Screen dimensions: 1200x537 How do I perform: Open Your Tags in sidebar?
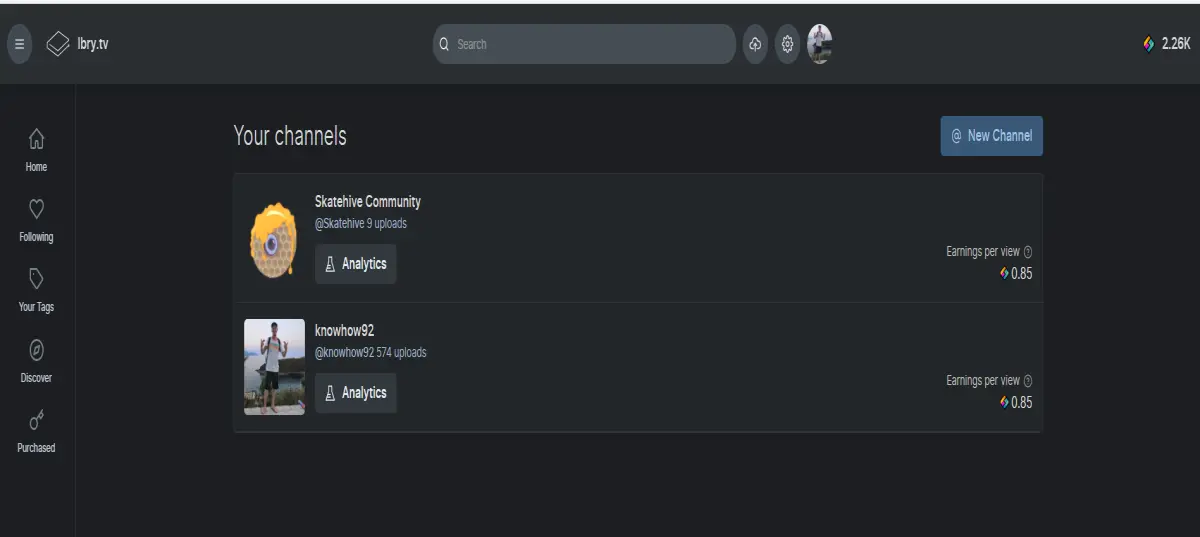pos(36,290)
